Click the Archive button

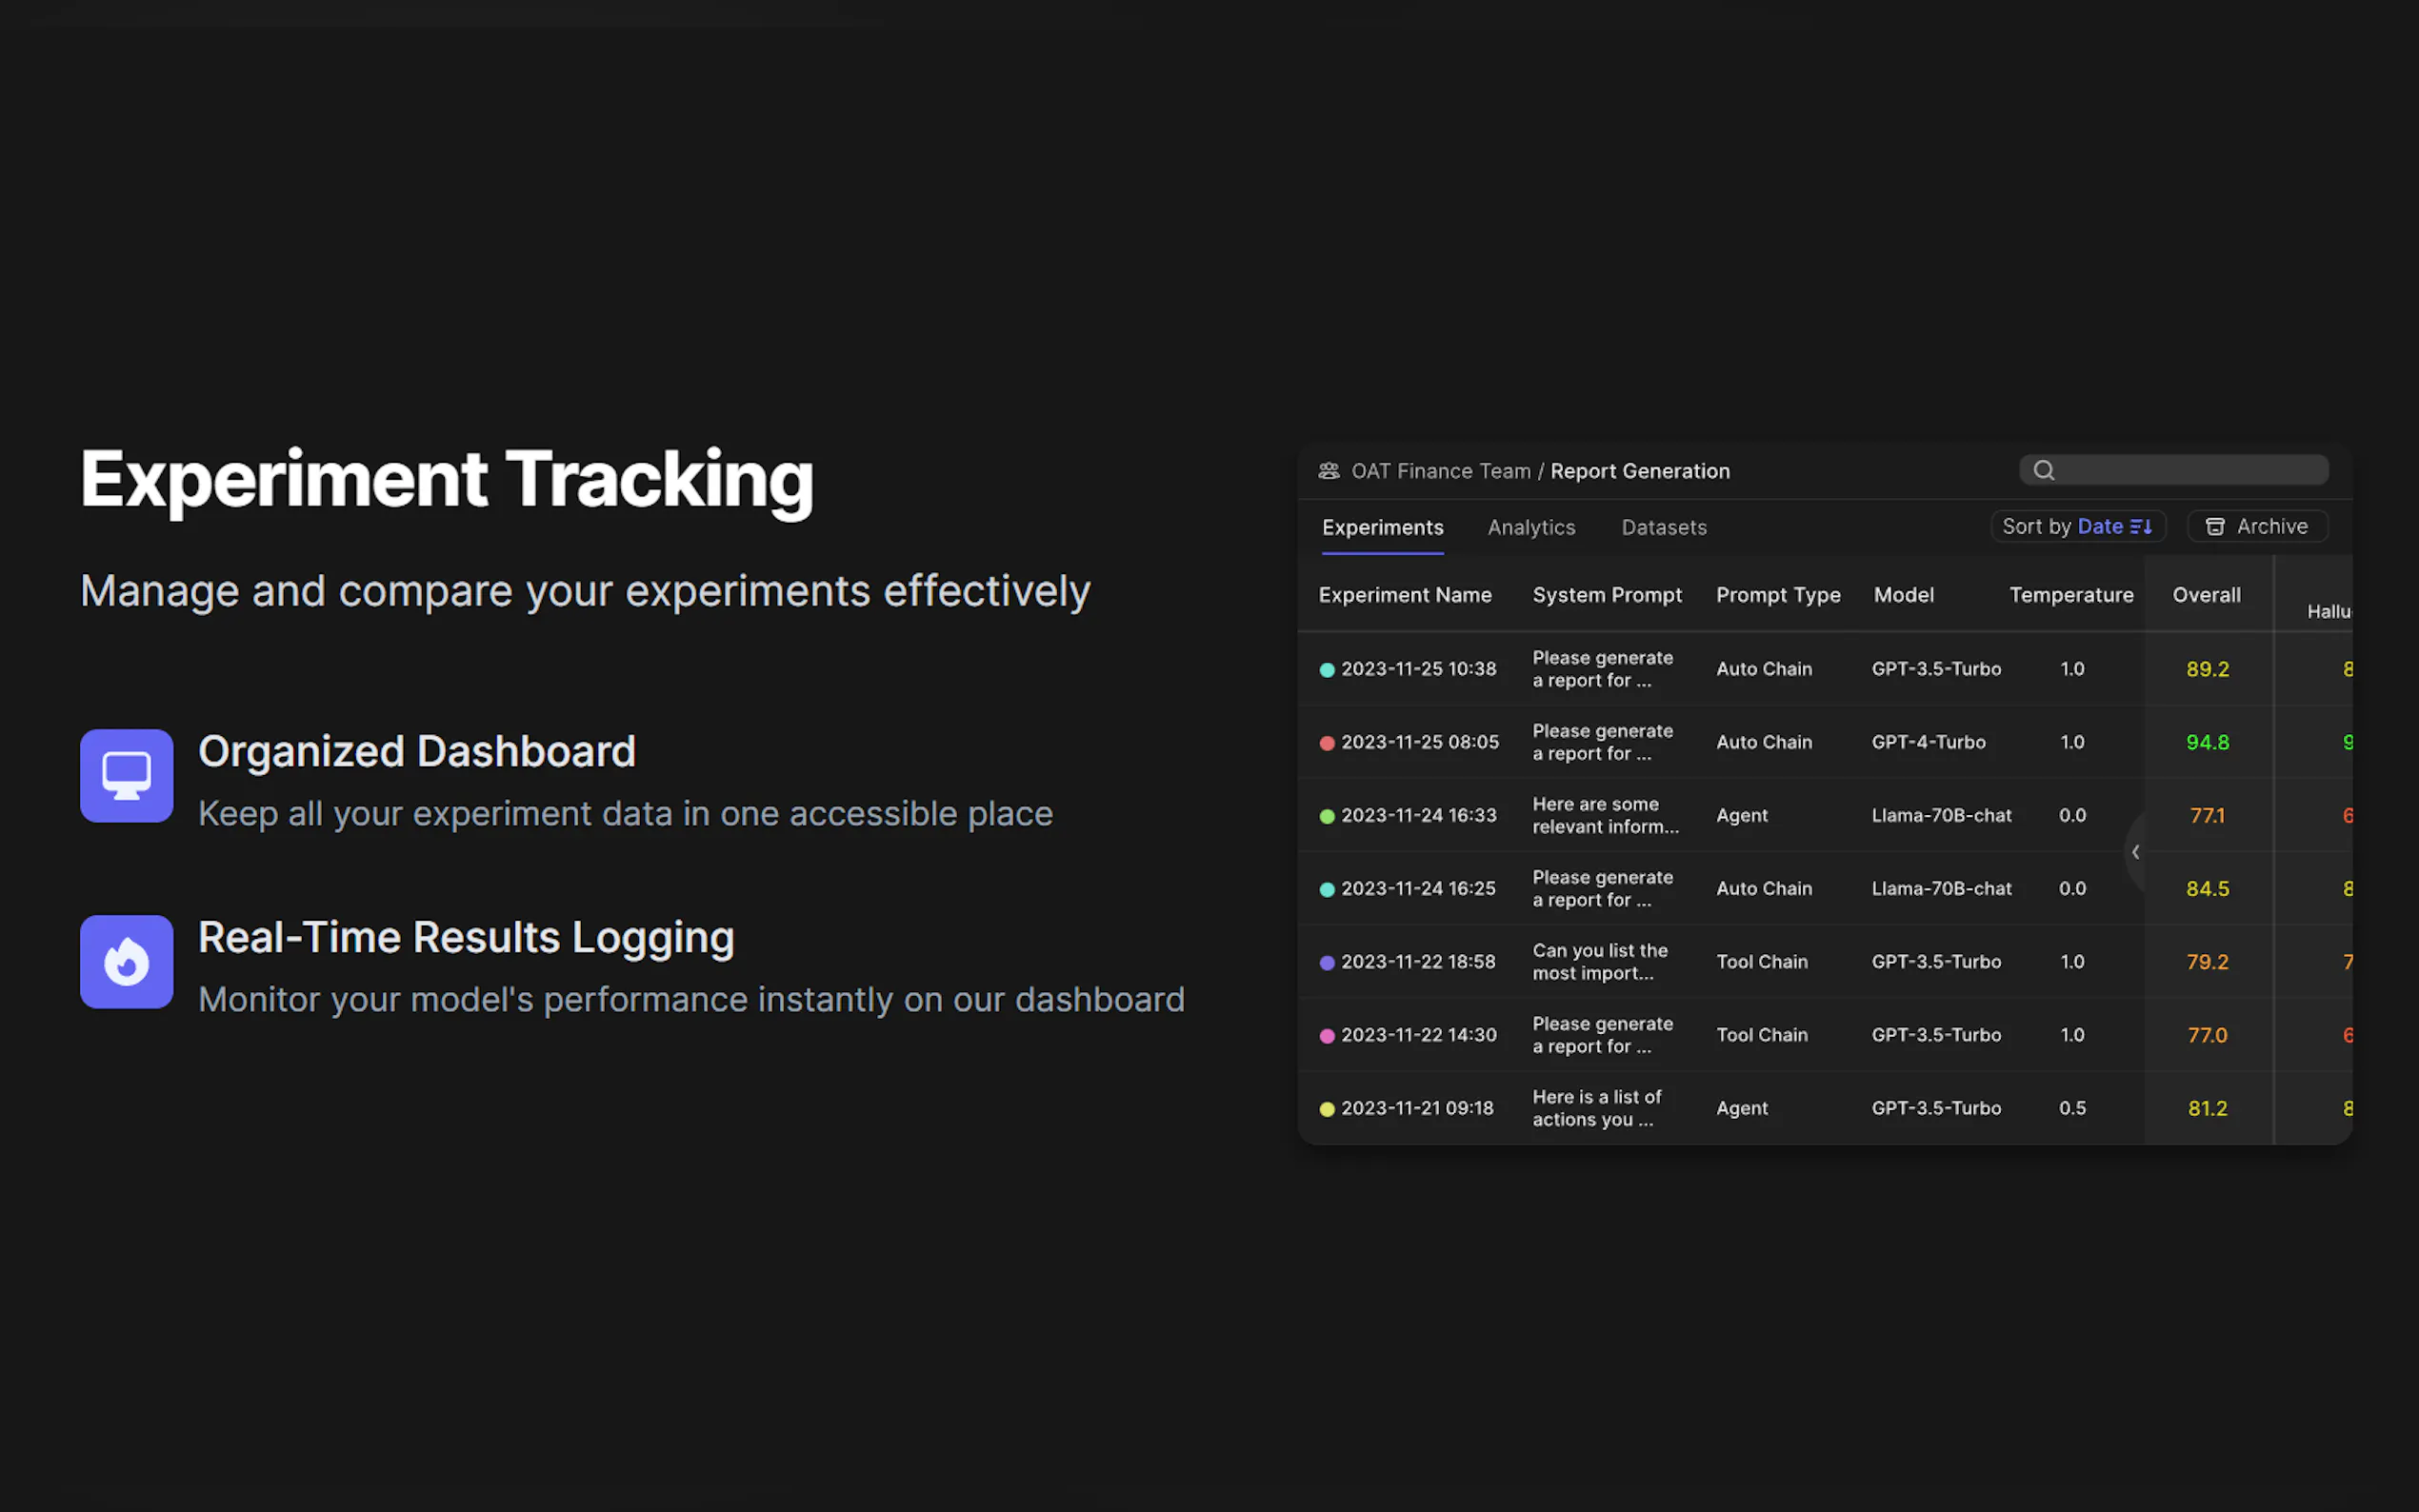[2258, 527]
